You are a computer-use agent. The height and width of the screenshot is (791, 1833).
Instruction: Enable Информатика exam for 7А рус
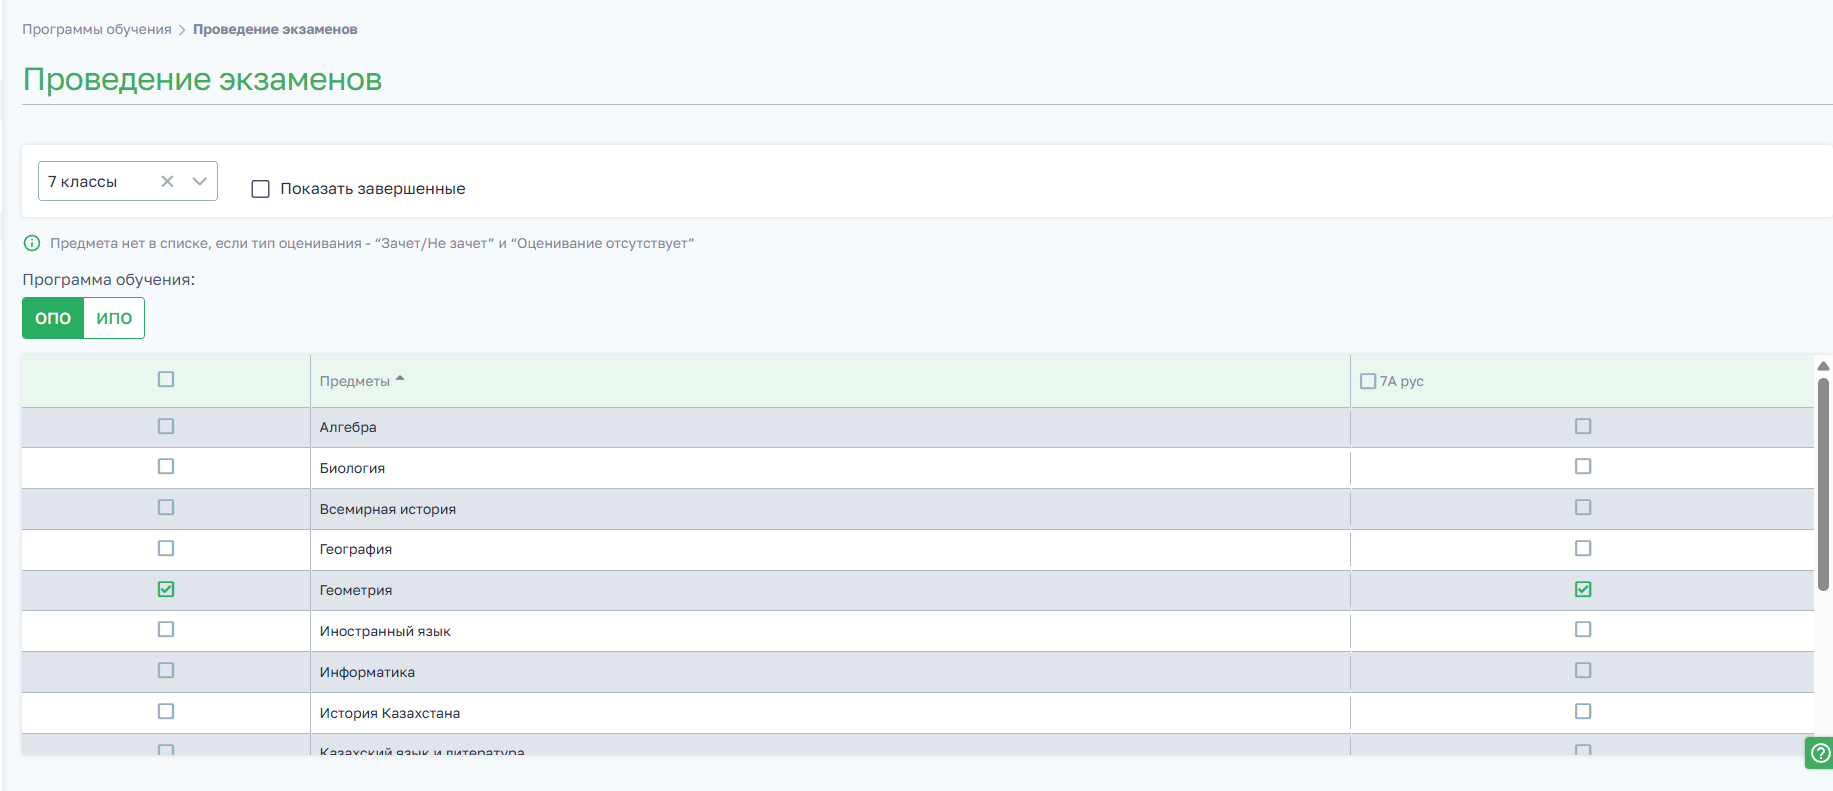point(1583,670)
